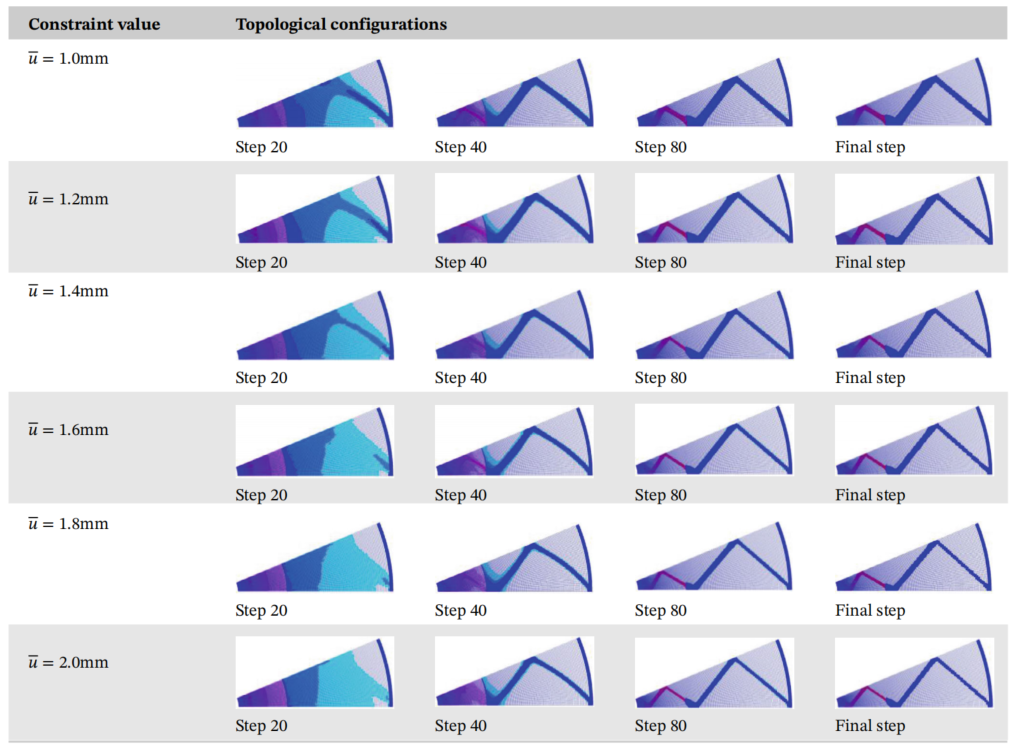Click the ū = 1.6mm constraint label
The height and width of the screenshot is (753, 1019).
tap(68, 430)
